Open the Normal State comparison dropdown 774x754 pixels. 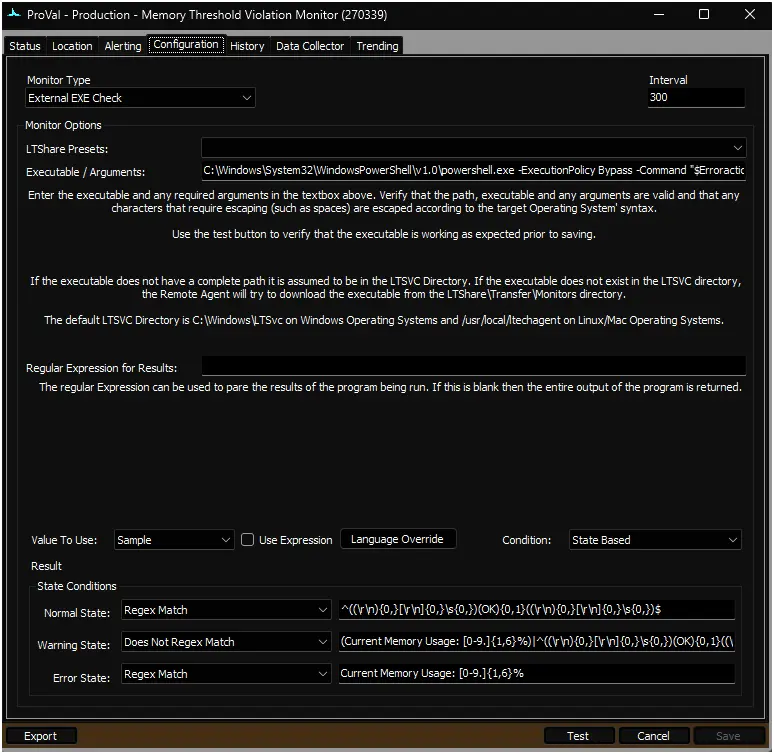pos(226,610)
